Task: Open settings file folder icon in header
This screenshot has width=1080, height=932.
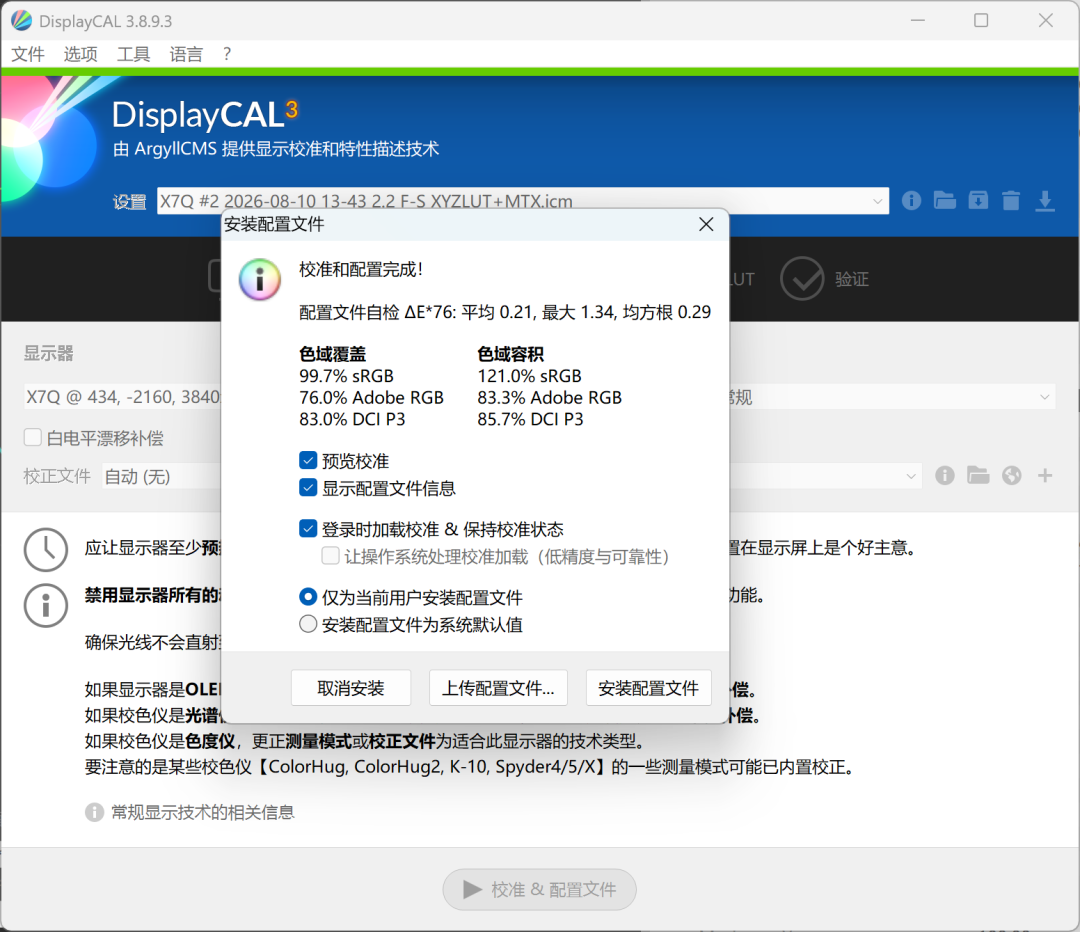Action: (x=944, y=200)
